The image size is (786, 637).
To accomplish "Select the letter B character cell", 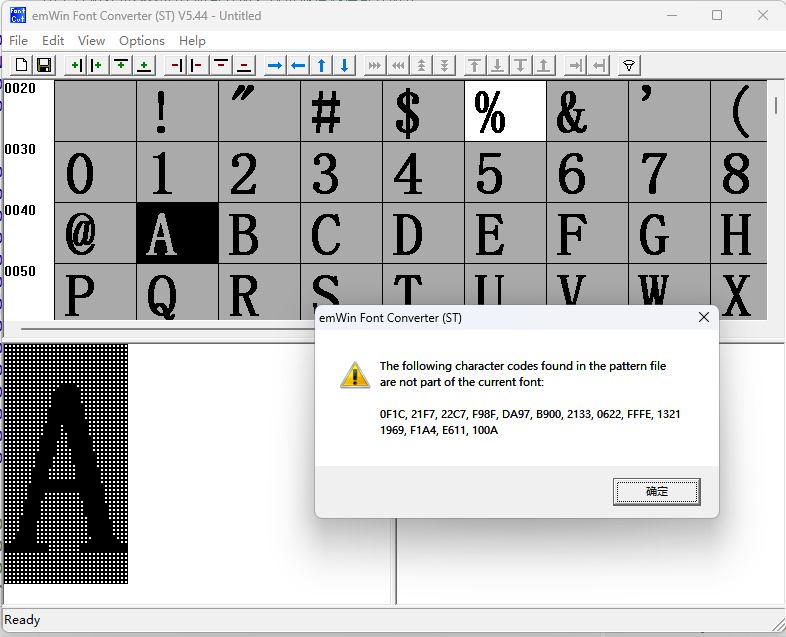I will coord(259,234).
